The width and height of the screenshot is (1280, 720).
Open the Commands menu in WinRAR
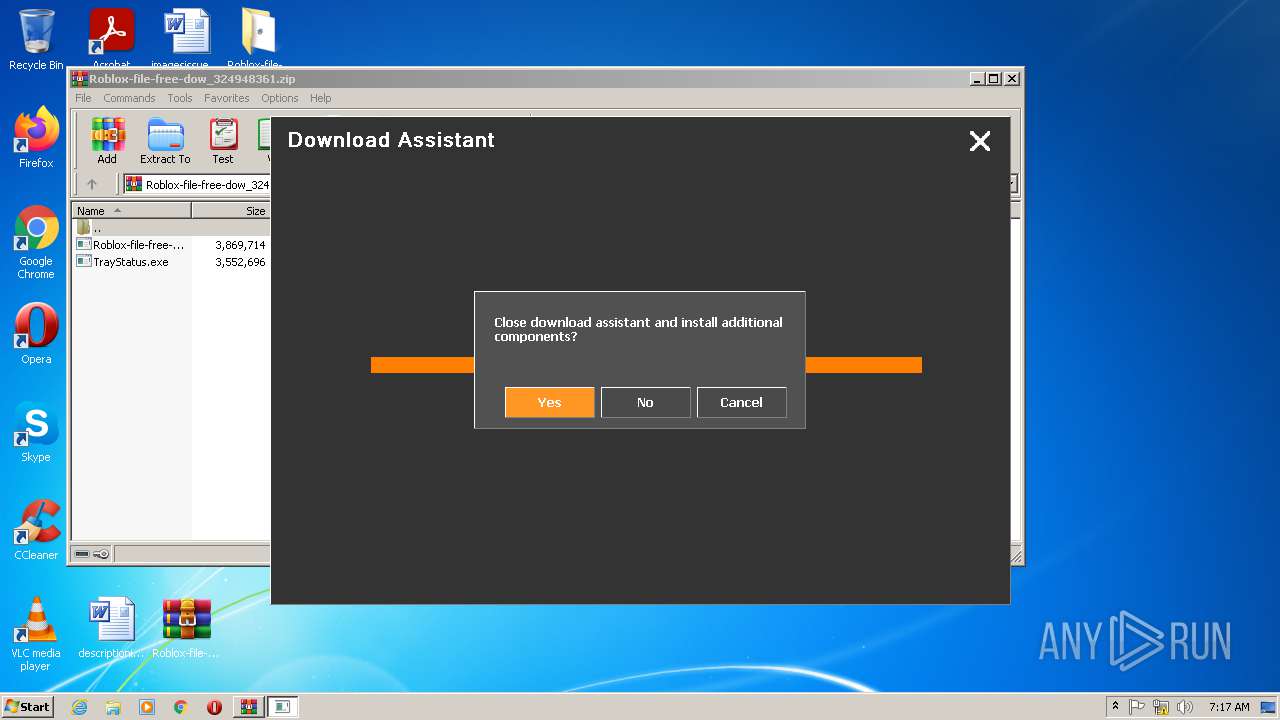point(129,98)
